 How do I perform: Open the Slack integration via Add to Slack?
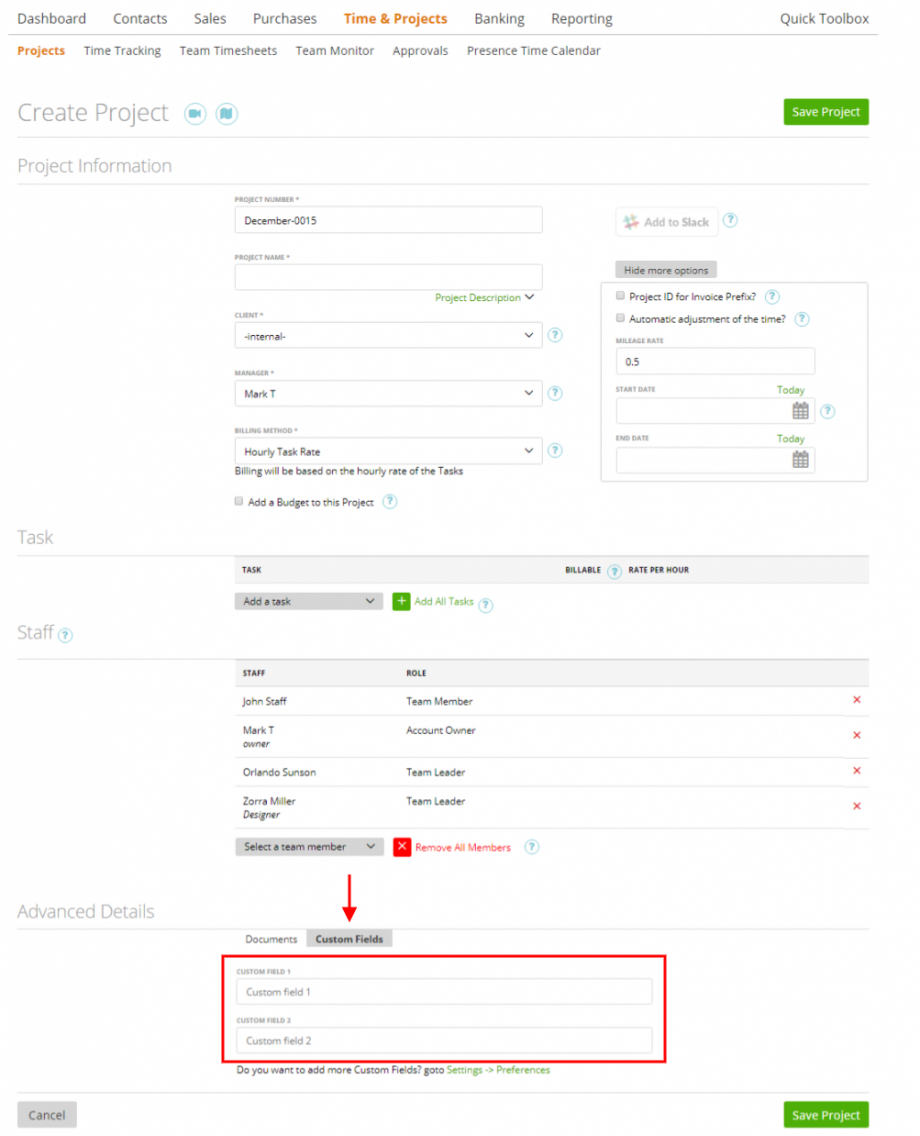click(666, 221)
